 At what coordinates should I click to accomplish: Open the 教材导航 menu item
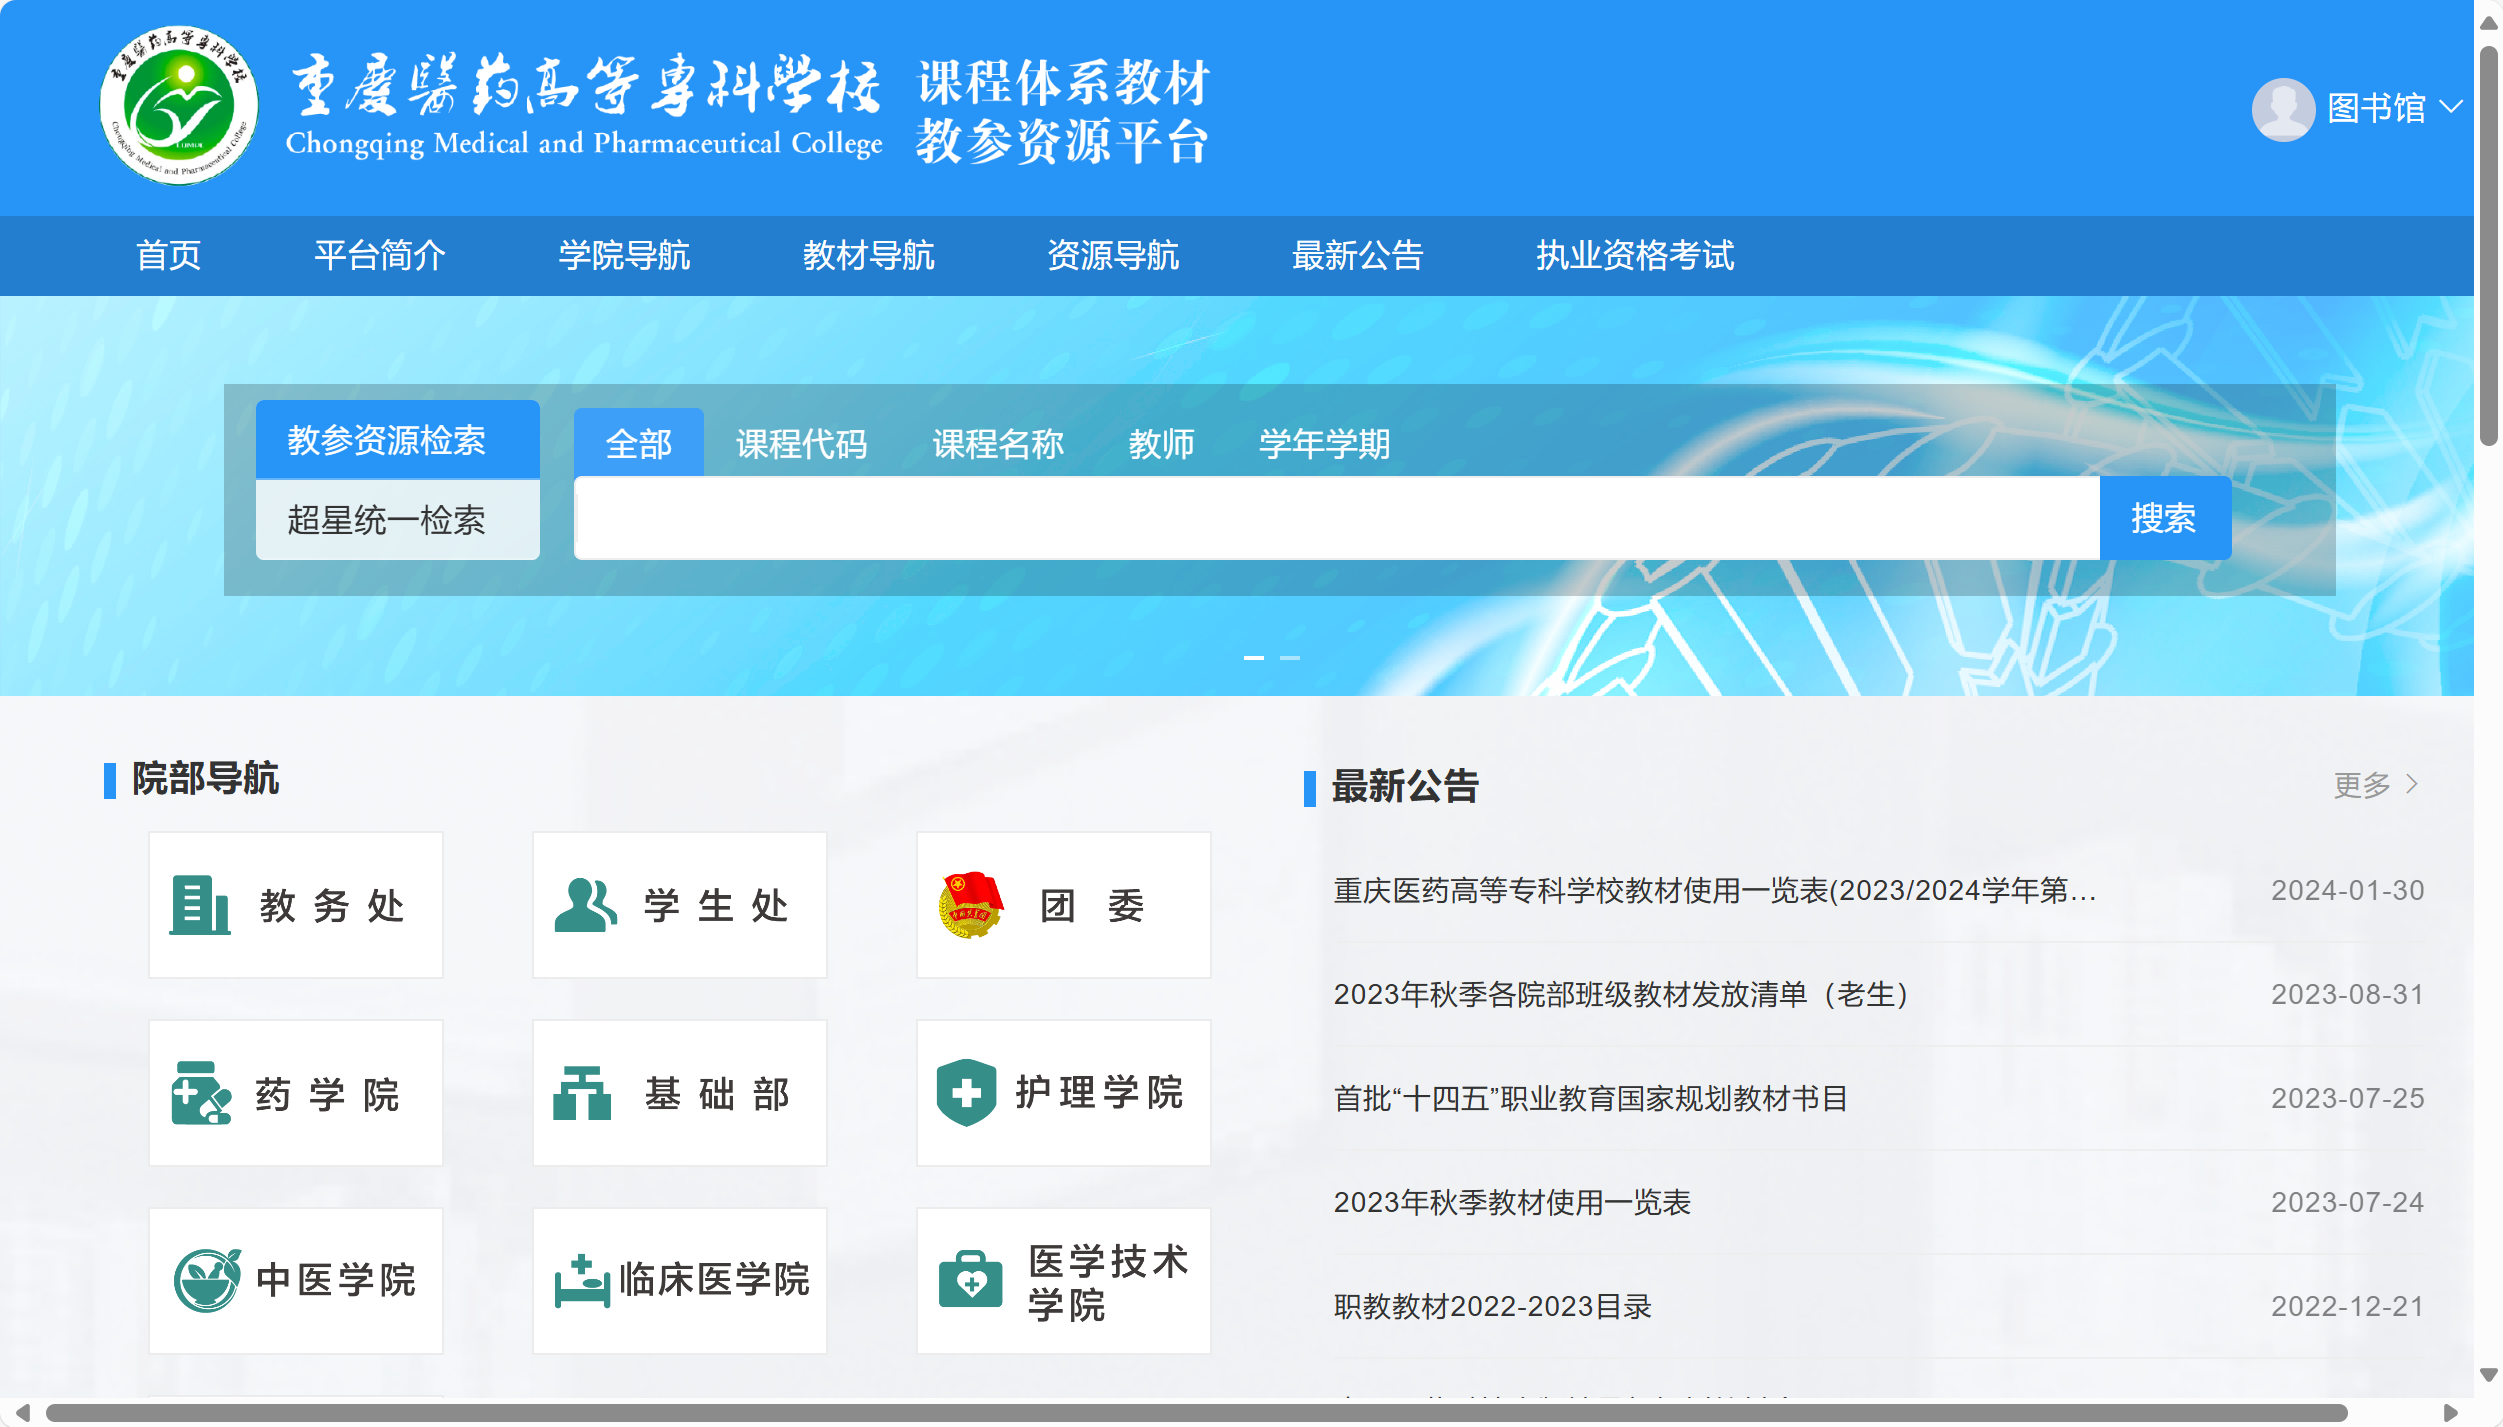click(x=868, y=255)
